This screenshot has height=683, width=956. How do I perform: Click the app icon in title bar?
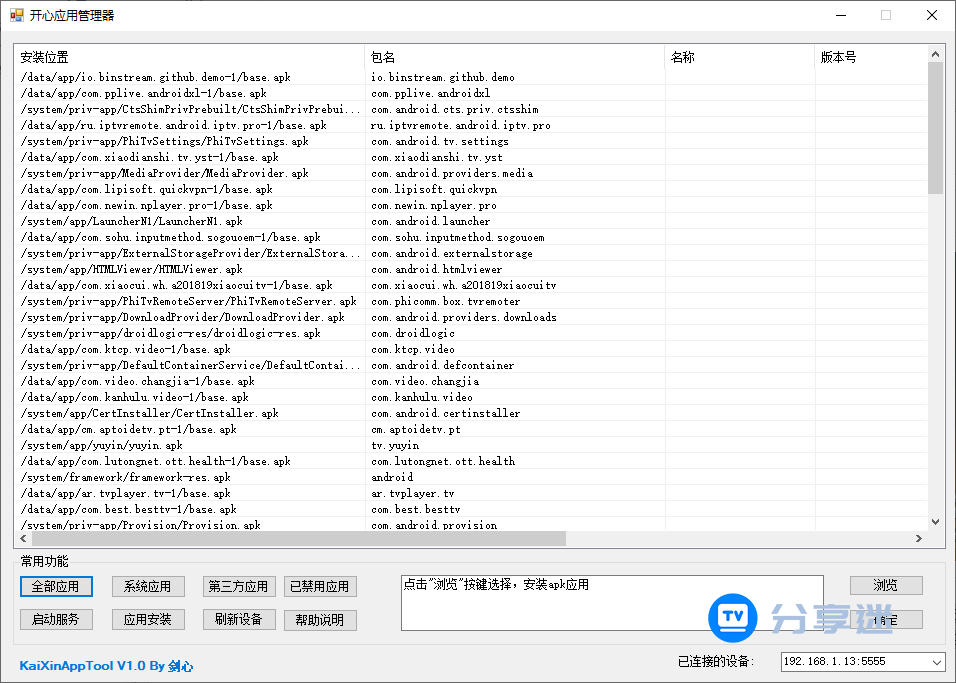click(16, 15)
